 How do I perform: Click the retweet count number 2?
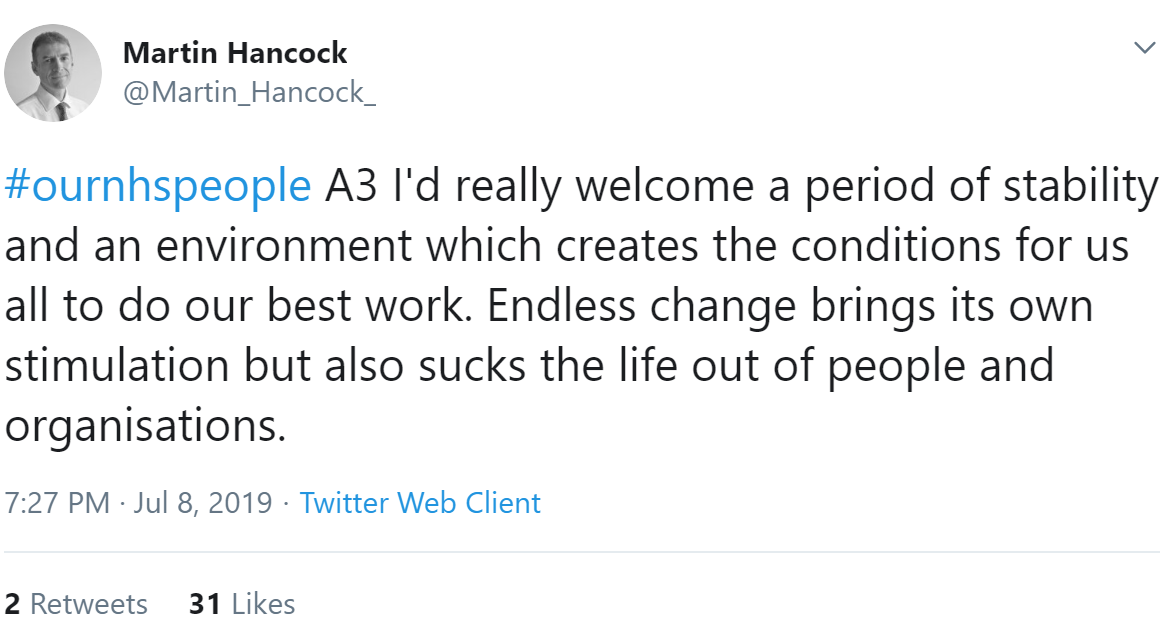coord(13,604)
